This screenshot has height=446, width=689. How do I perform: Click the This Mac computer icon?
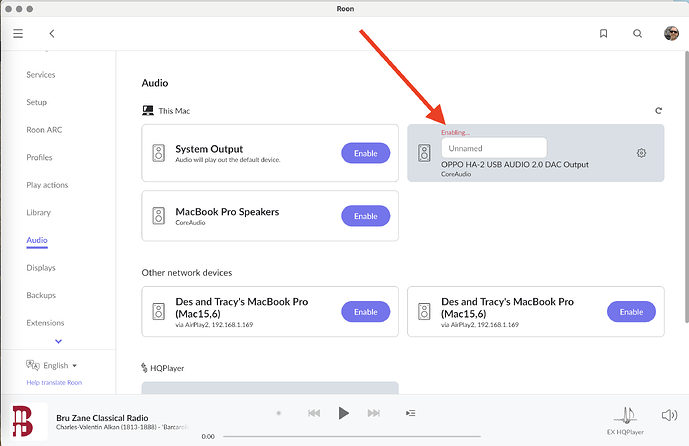click(x=148, y=111)
